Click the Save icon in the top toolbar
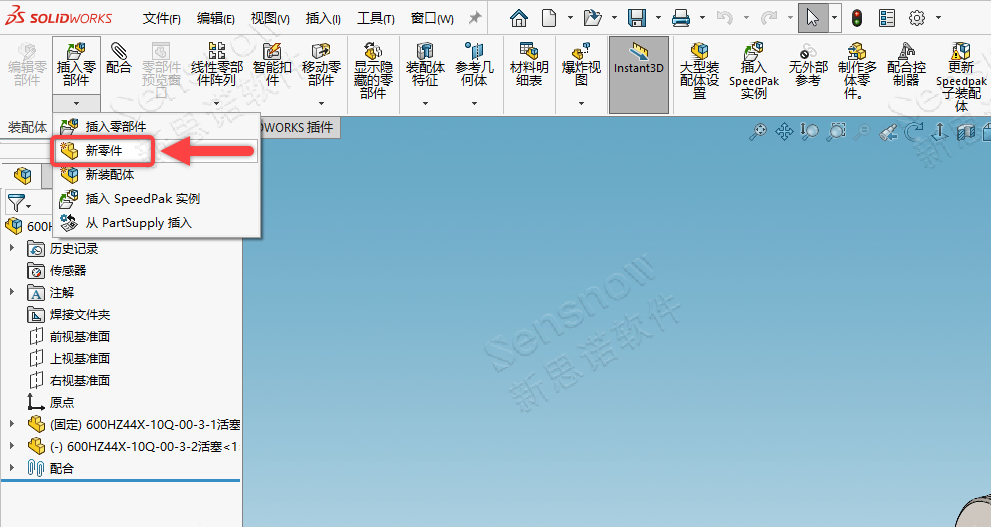991x527 pixels. tap(637, 18)
